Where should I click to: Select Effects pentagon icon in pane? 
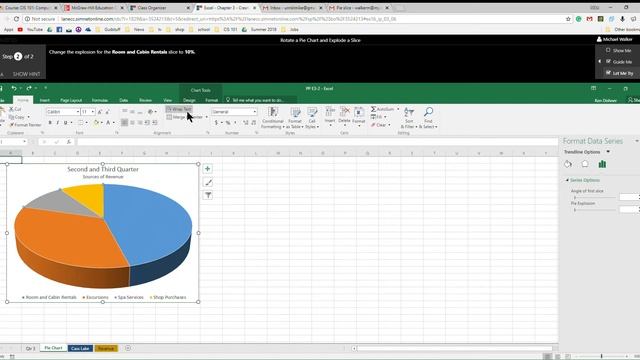coord(585,164)
